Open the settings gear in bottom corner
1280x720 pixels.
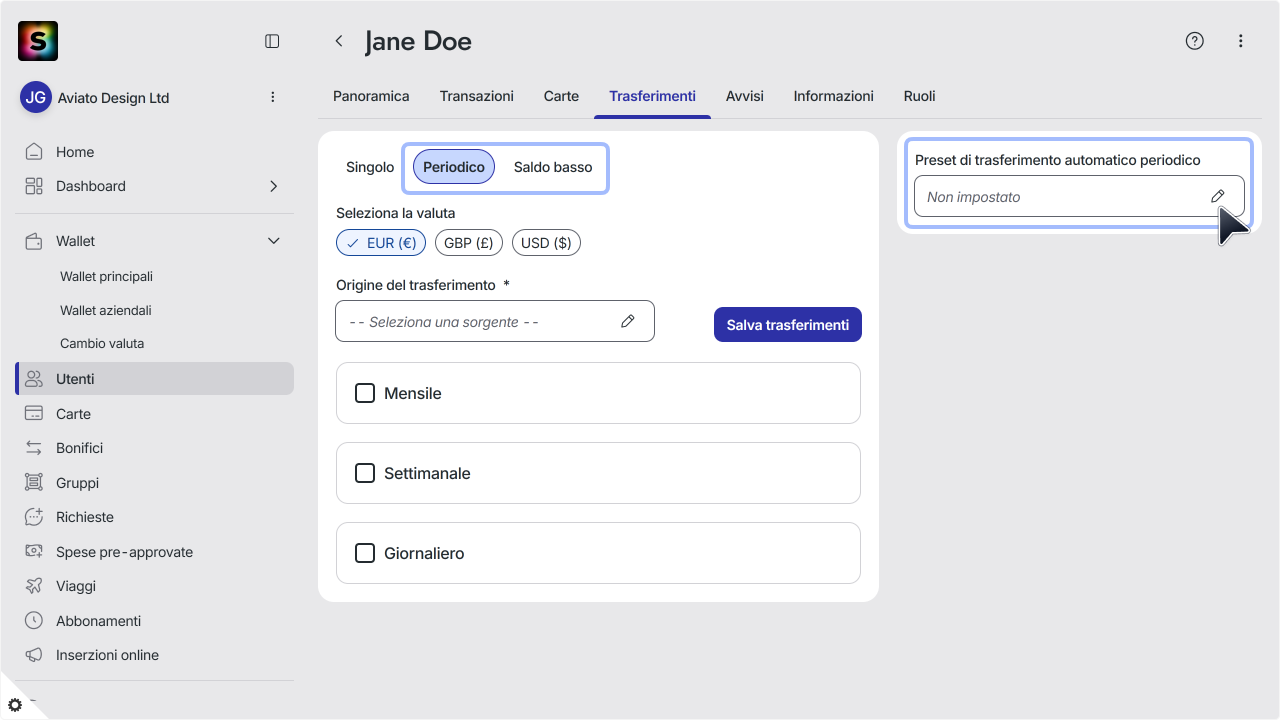pyautogui.click(x=15, y=705)
